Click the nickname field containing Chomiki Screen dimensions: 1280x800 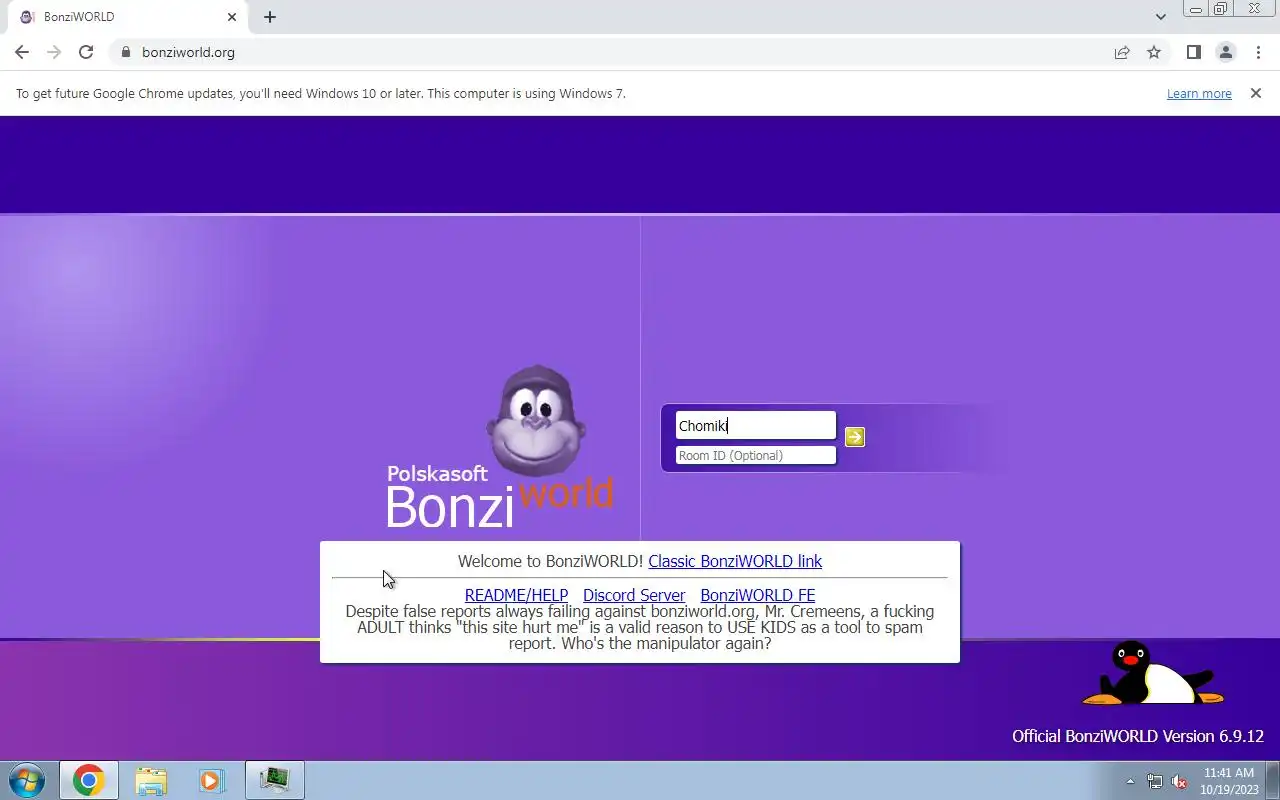pos(755,425)
